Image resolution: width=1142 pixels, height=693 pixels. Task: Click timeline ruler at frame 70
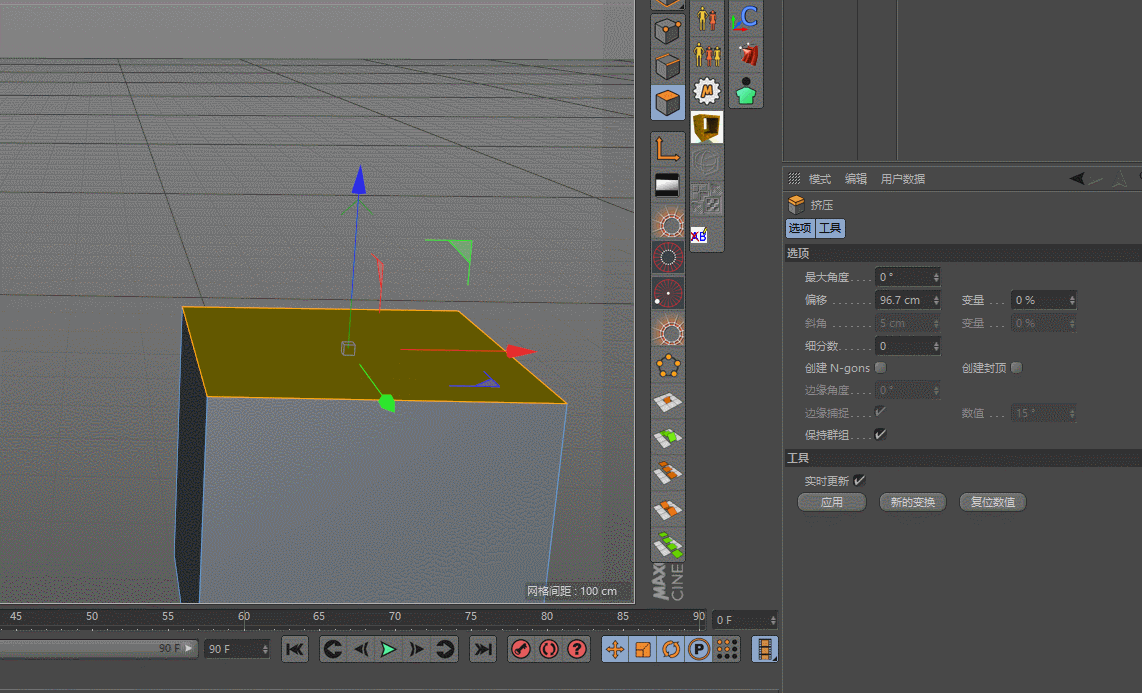[x=395, y=617]
